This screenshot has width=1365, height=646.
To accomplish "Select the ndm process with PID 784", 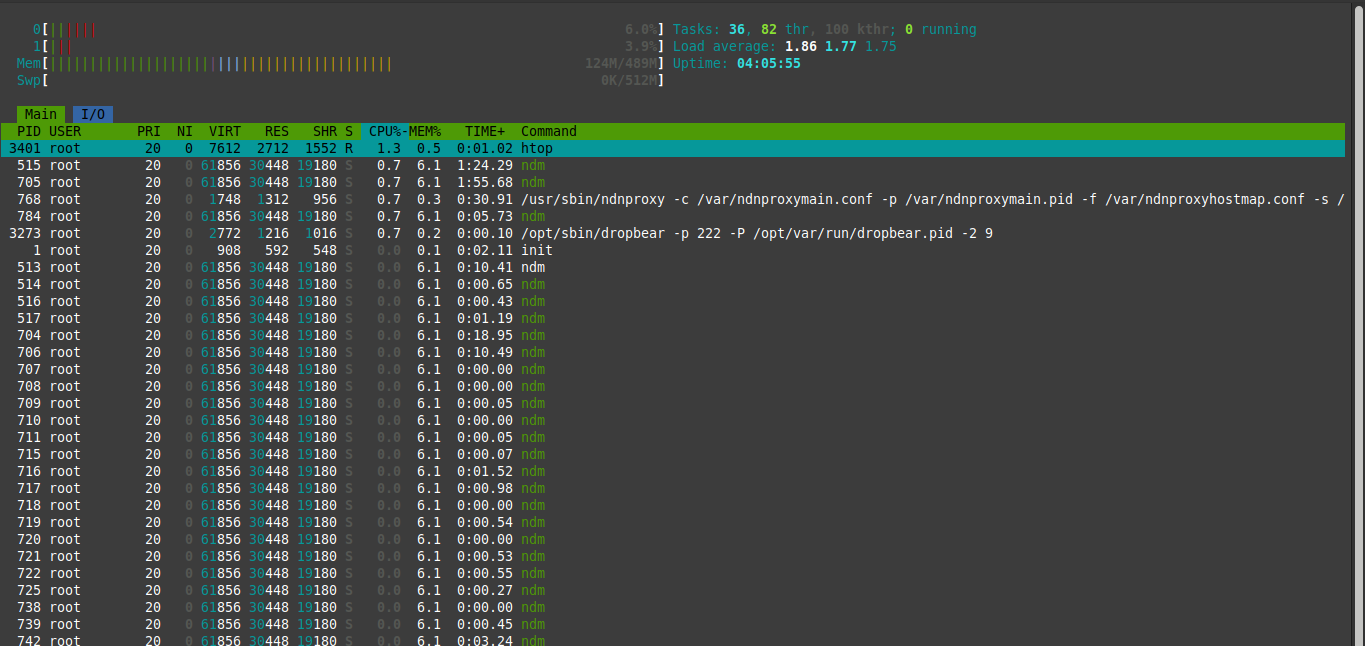I will tap(673, 216).
